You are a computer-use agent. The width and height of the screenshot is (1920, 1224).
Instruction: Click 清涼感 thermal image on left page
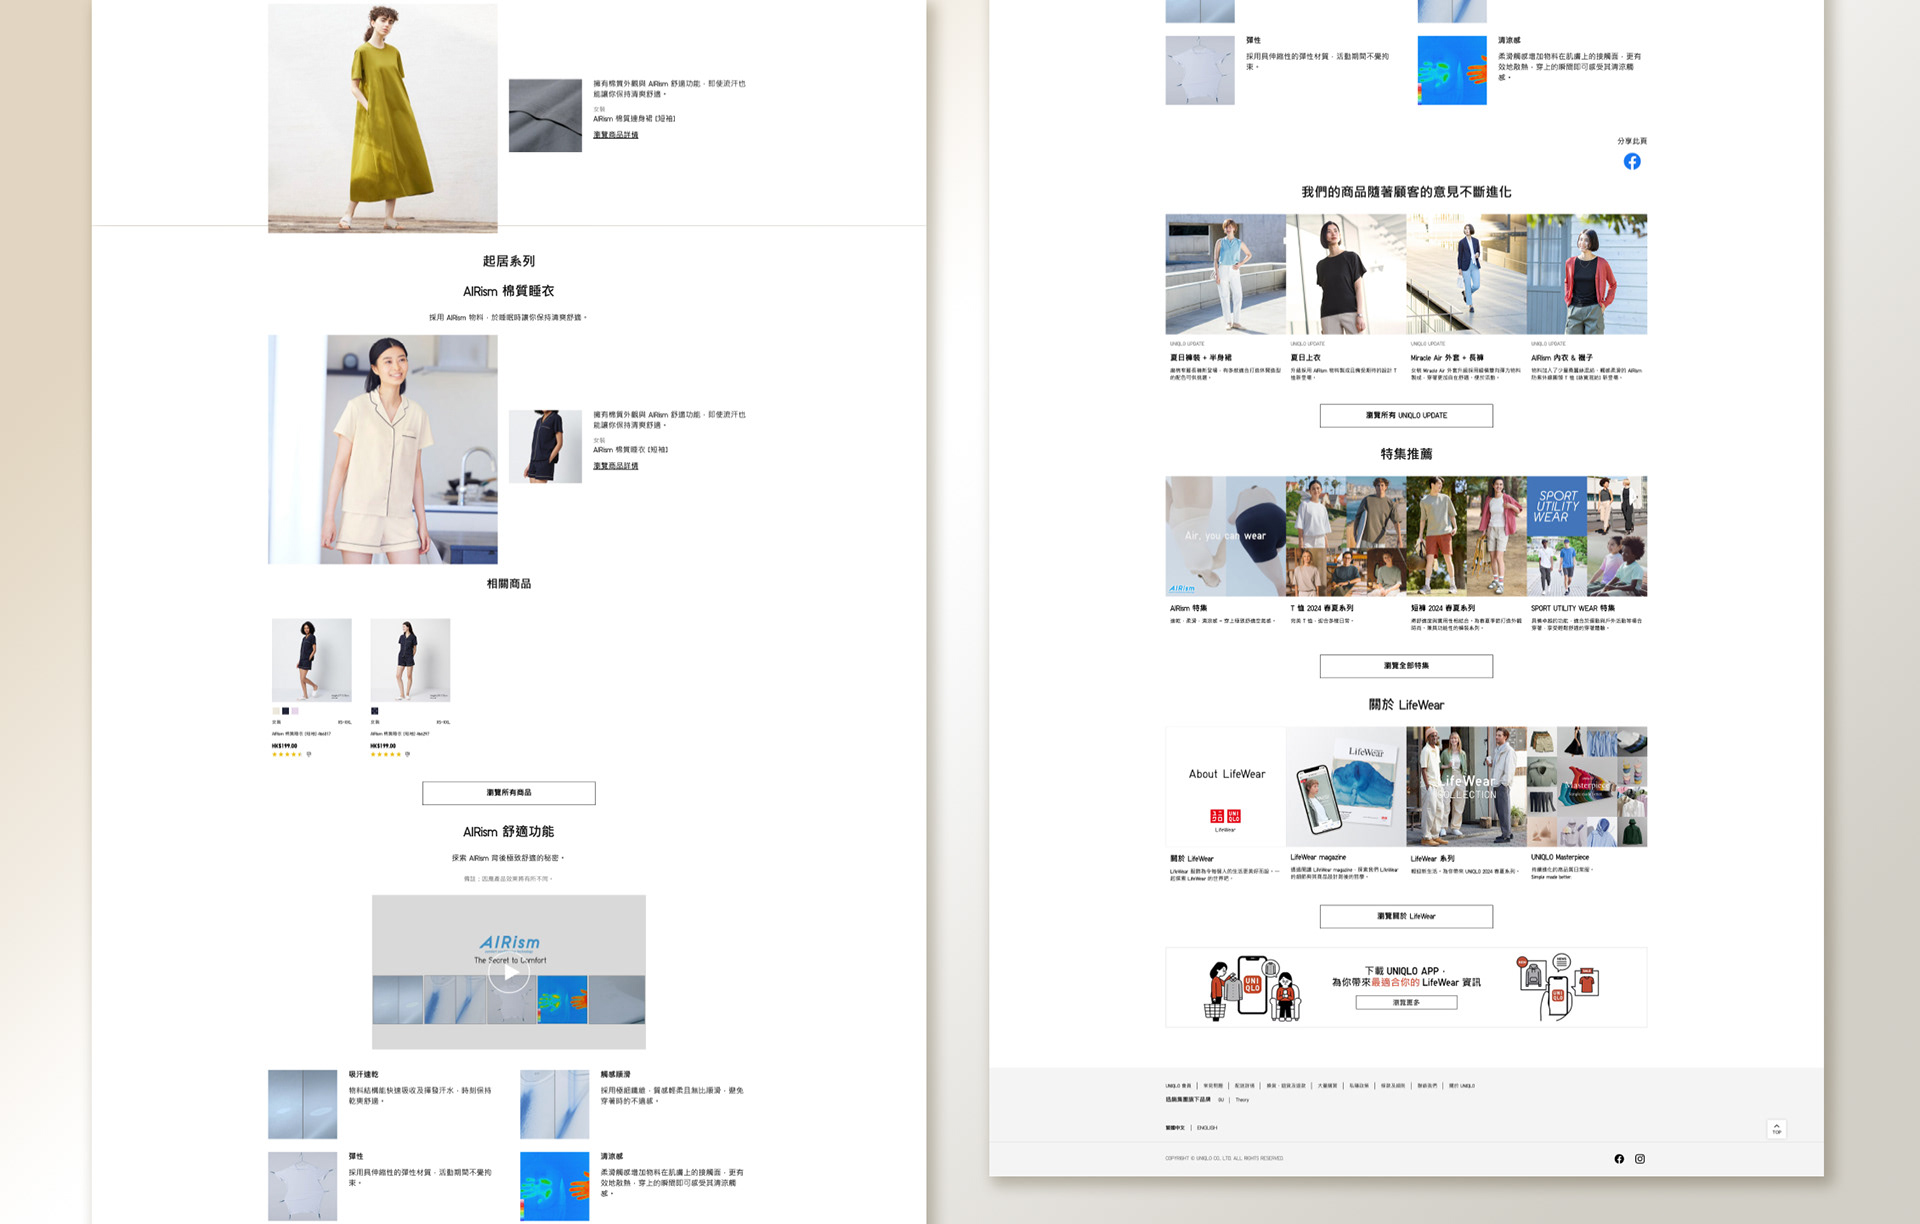pos(554,1186)
